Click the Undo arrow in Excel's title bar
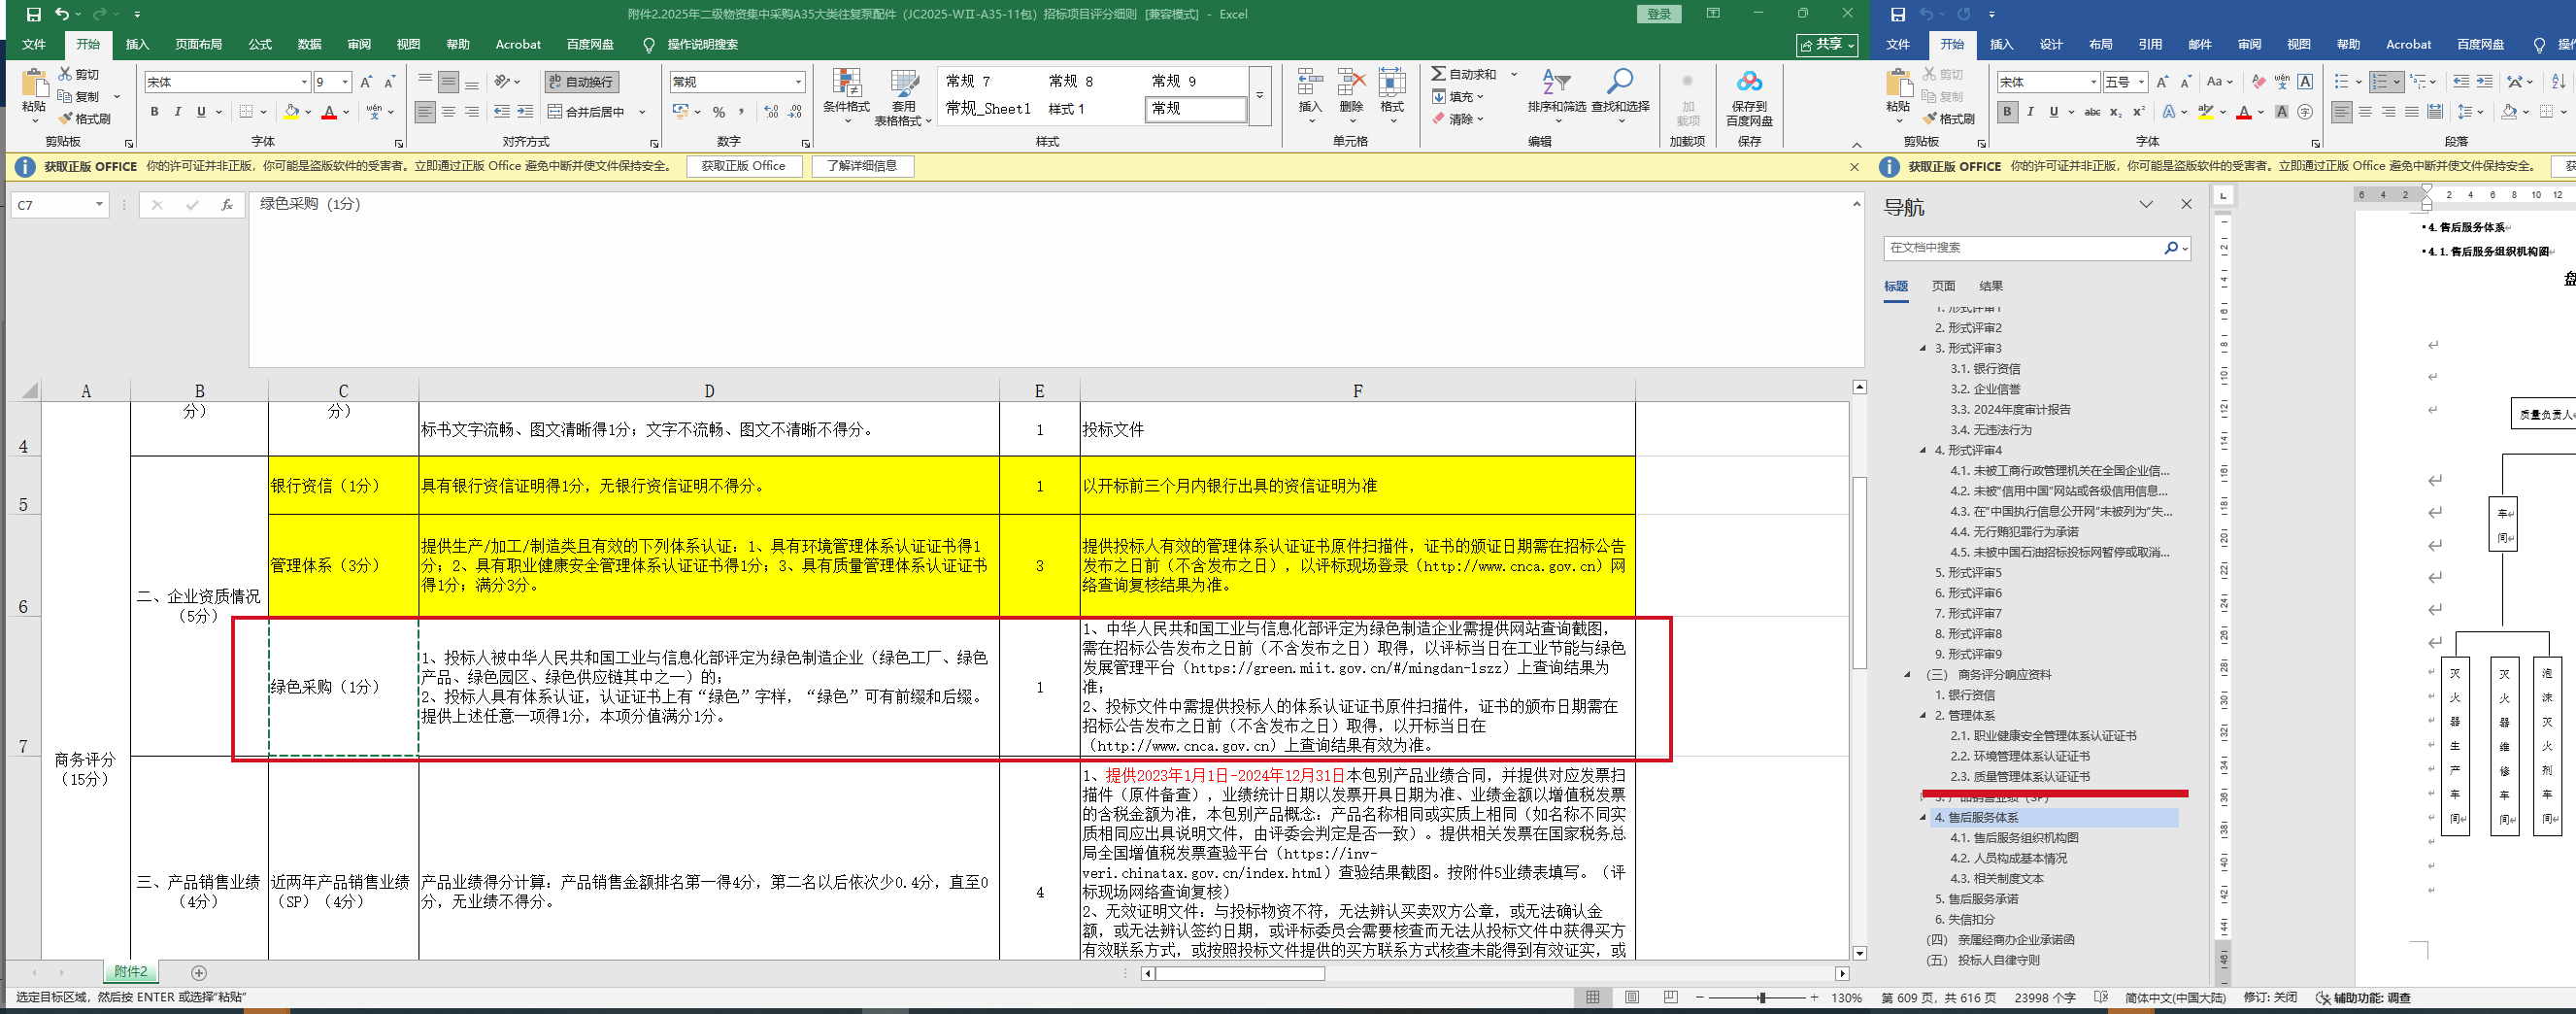 (62, 14)
